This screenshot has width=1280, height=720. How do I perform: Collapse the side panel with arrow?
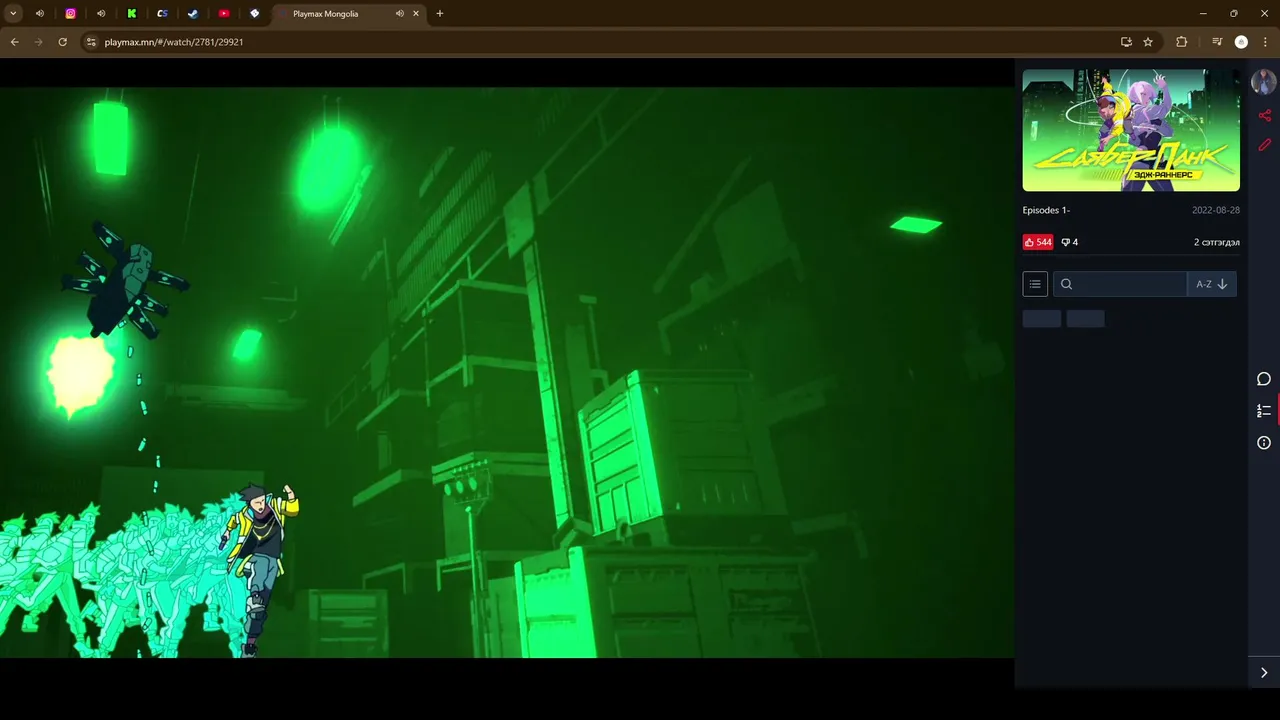1264,673
